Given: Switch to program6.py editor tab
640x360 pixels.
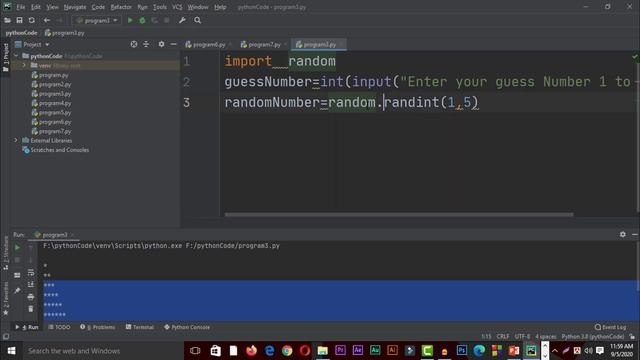Looking at the screenshot, I should coord(208,44).
